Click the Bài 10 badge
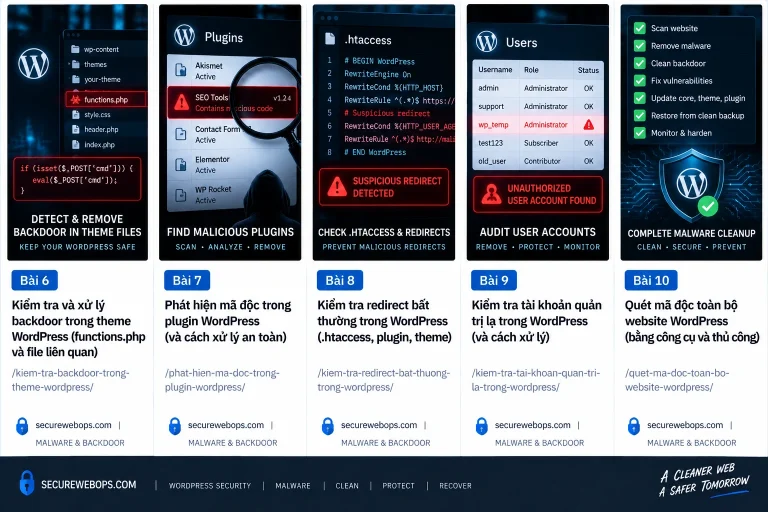The width and height of the screenshot is (768, 512). pos(651,280)
